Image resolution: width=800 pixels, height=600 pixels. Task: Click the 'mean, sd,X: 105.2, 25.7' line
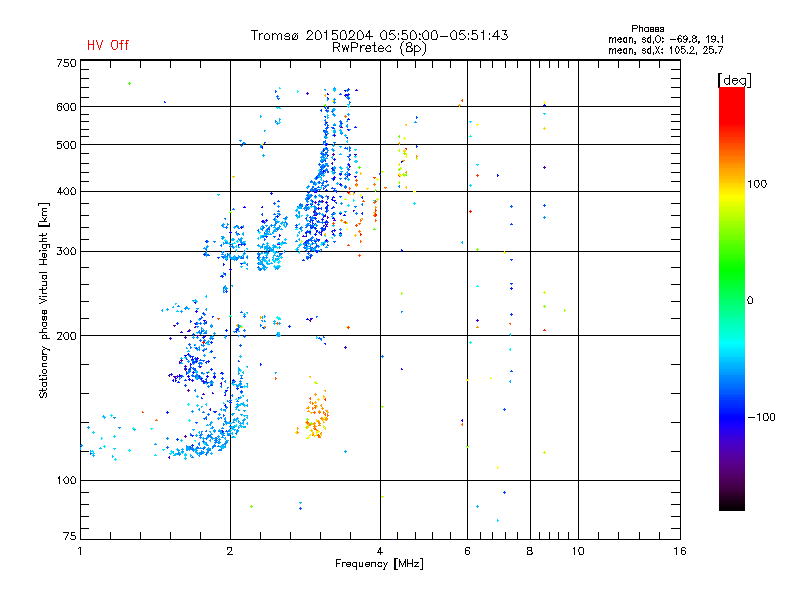[x=665, y=50]
